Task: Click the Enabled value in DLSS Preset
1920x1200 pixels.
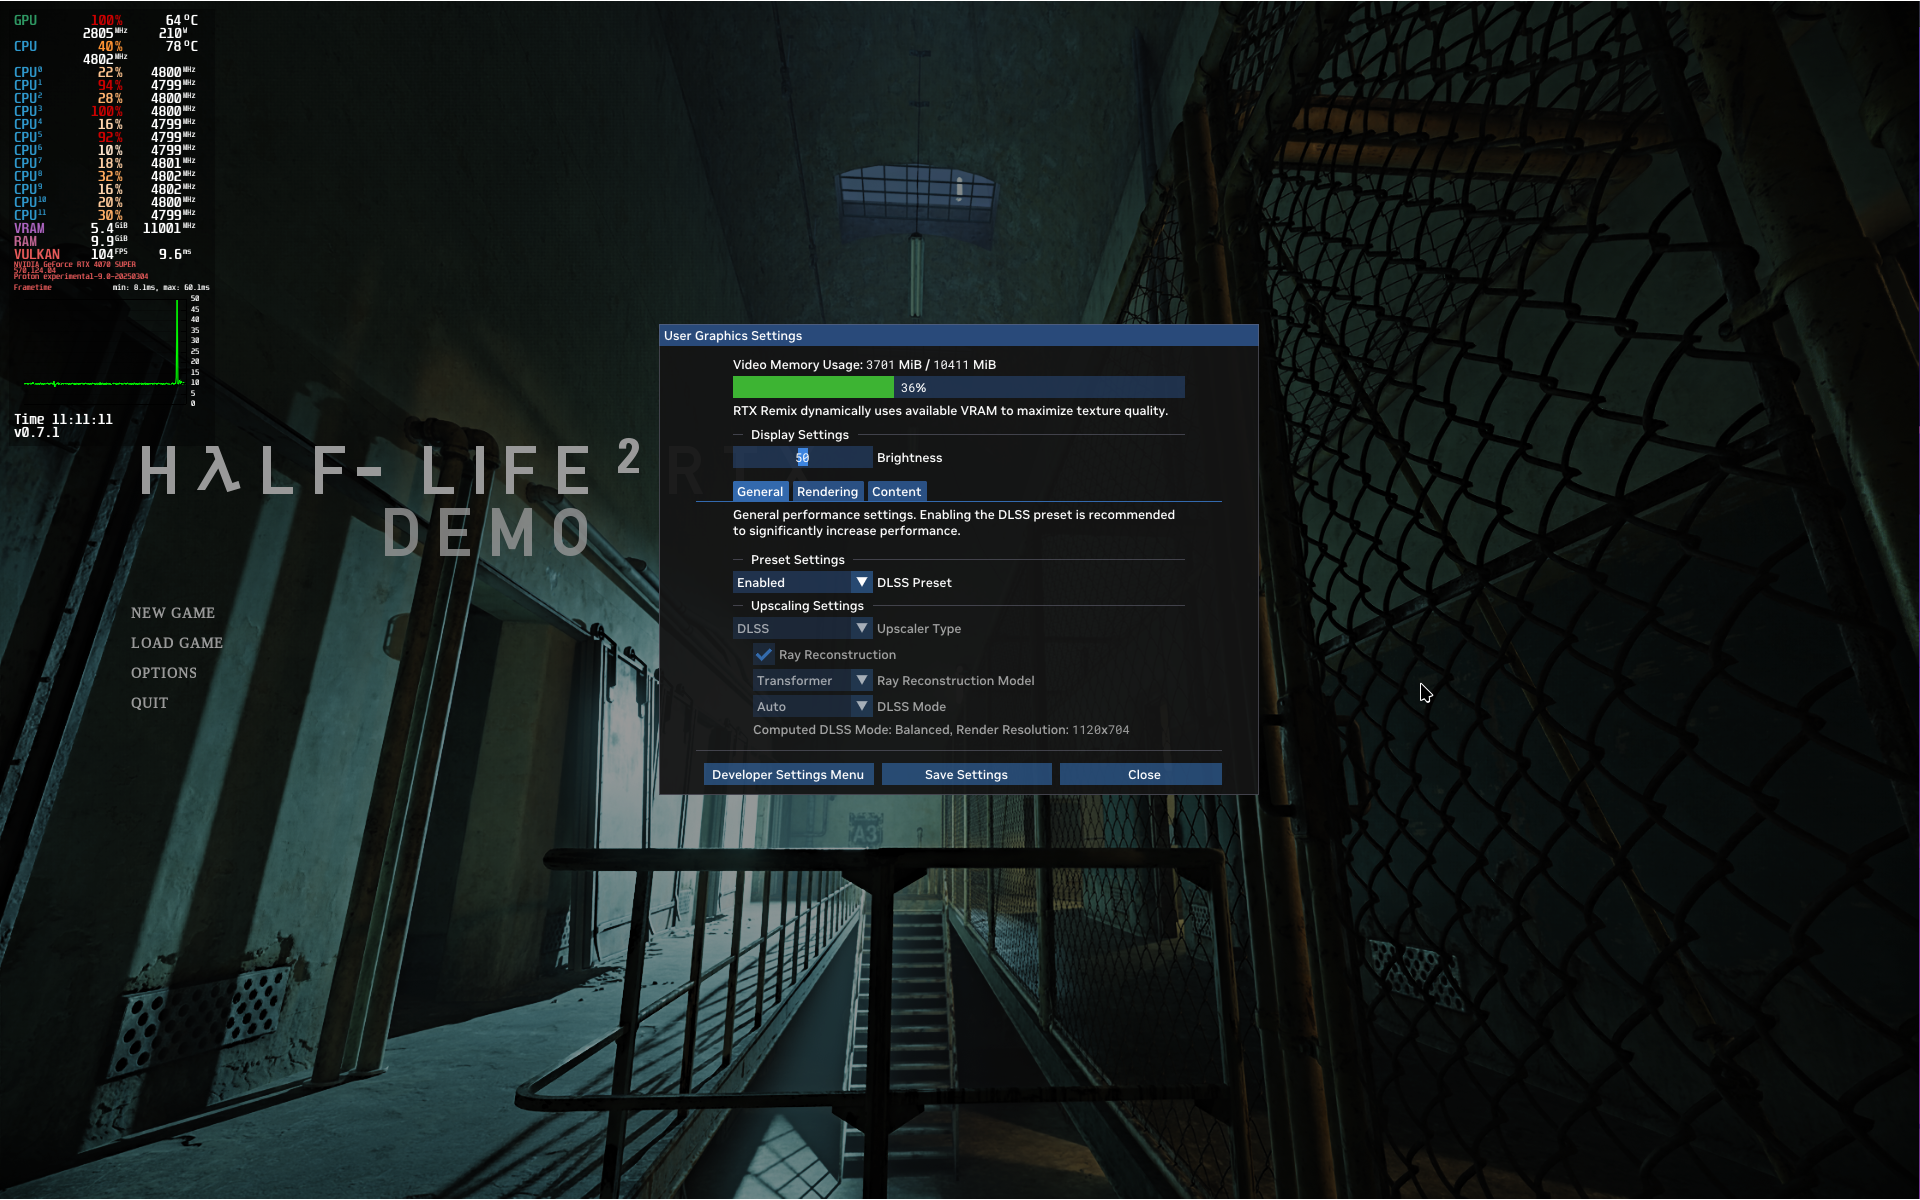Action: coord(792,582)
